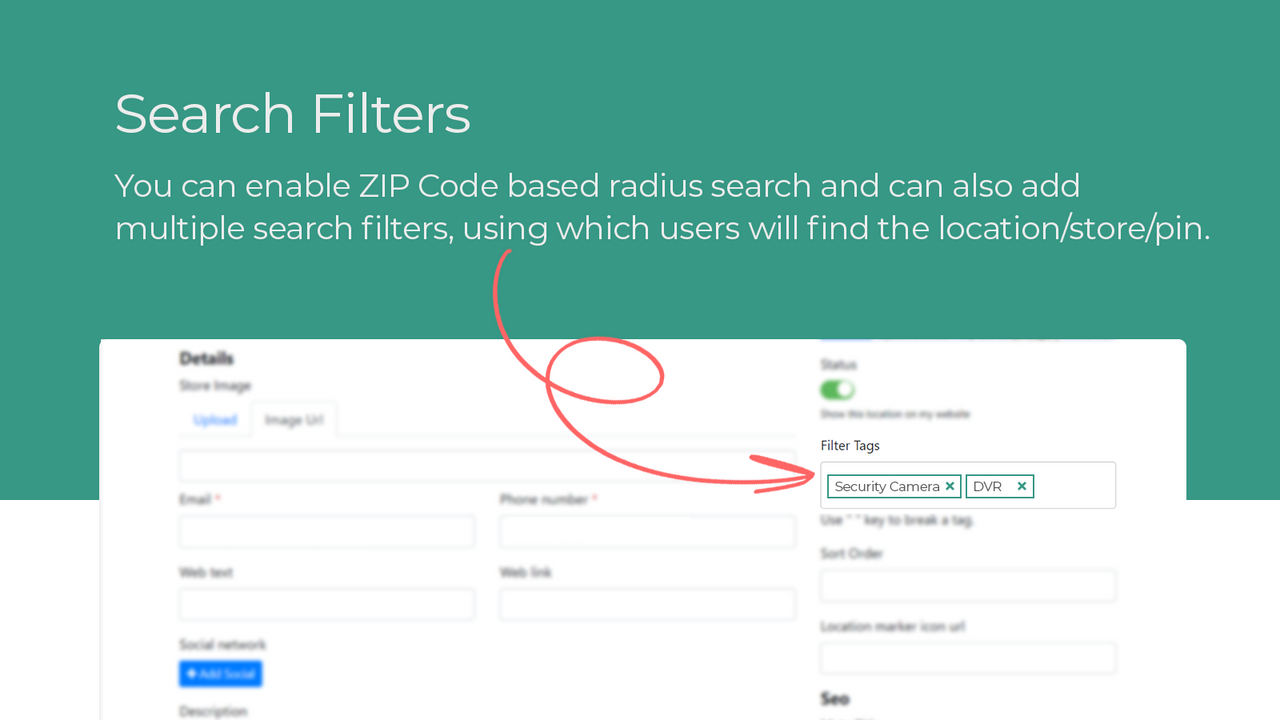Screen dimensions: 1280x720
Task: Remove the DVR filter tag
Action: click(x=1022, y=487)
